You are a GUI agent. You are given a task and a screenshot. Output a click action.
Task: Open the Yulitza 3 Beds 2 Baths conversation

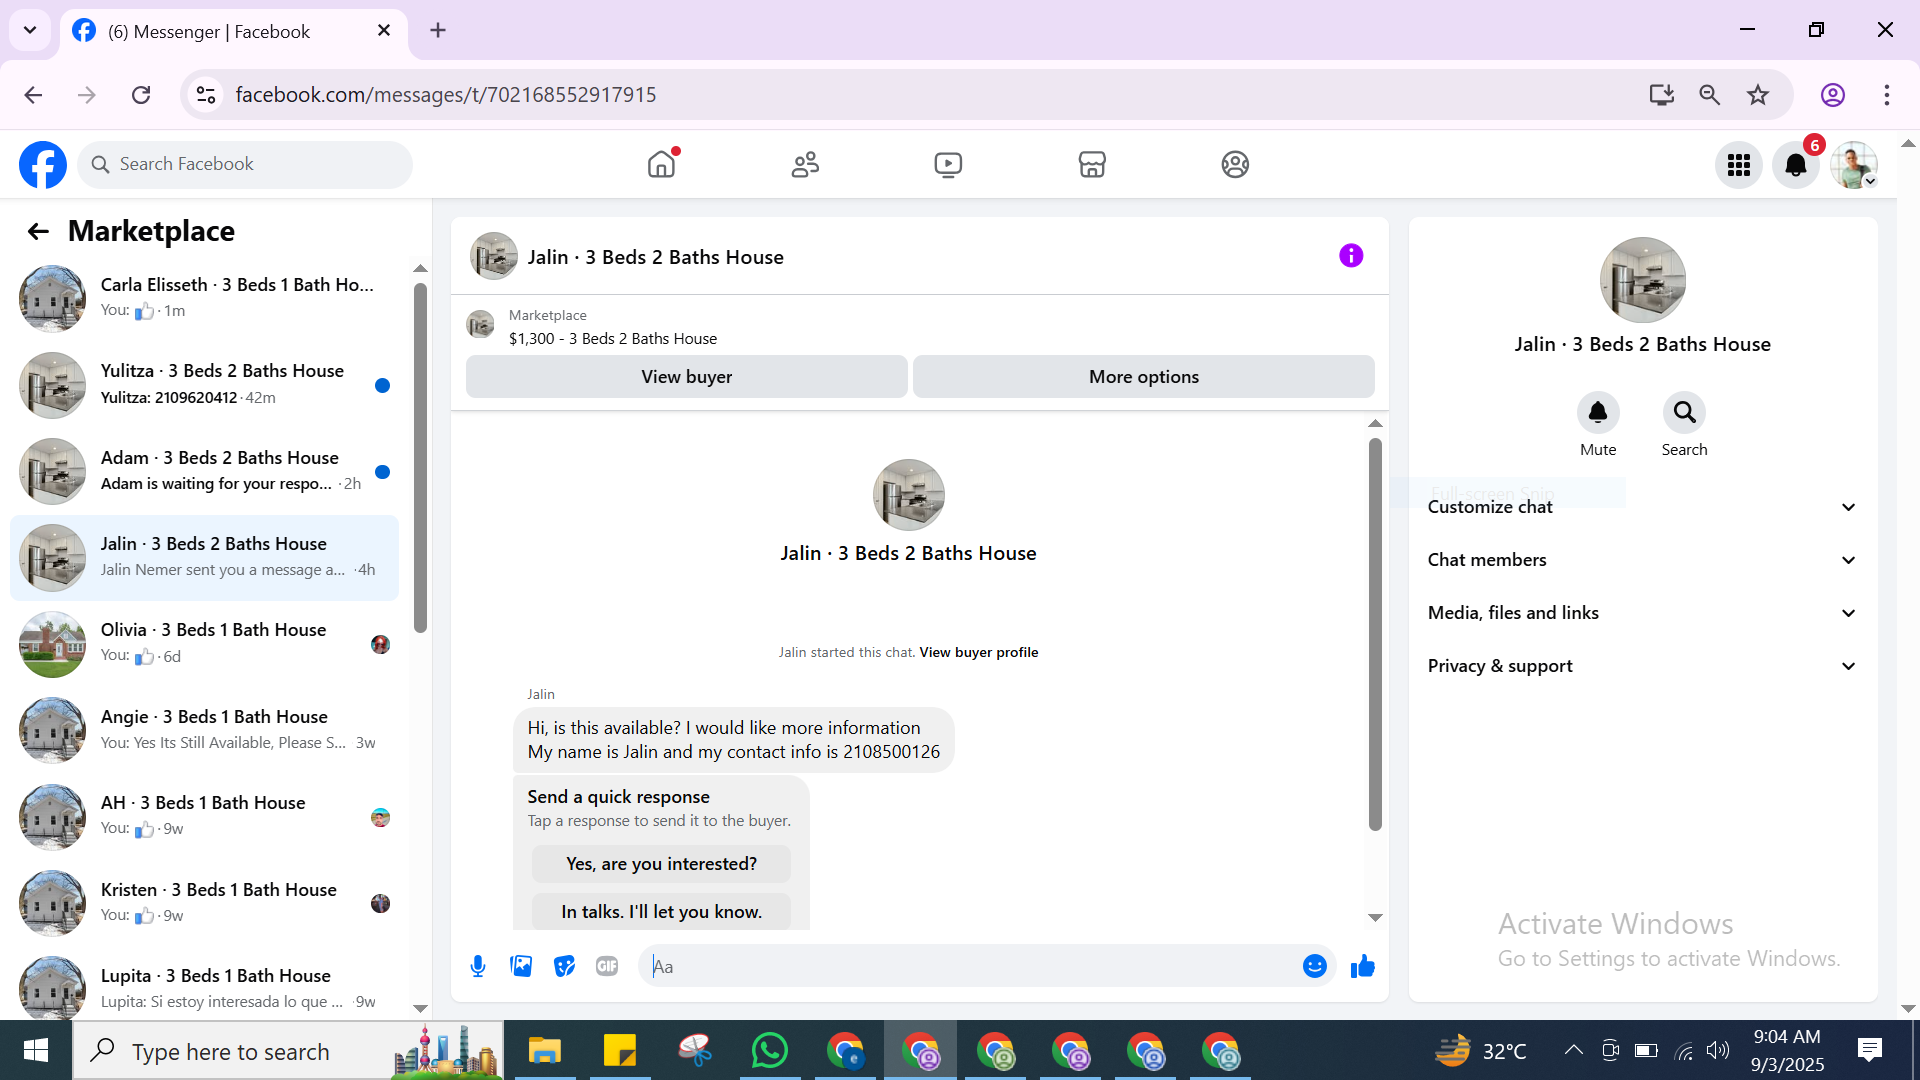coord(204,385)
